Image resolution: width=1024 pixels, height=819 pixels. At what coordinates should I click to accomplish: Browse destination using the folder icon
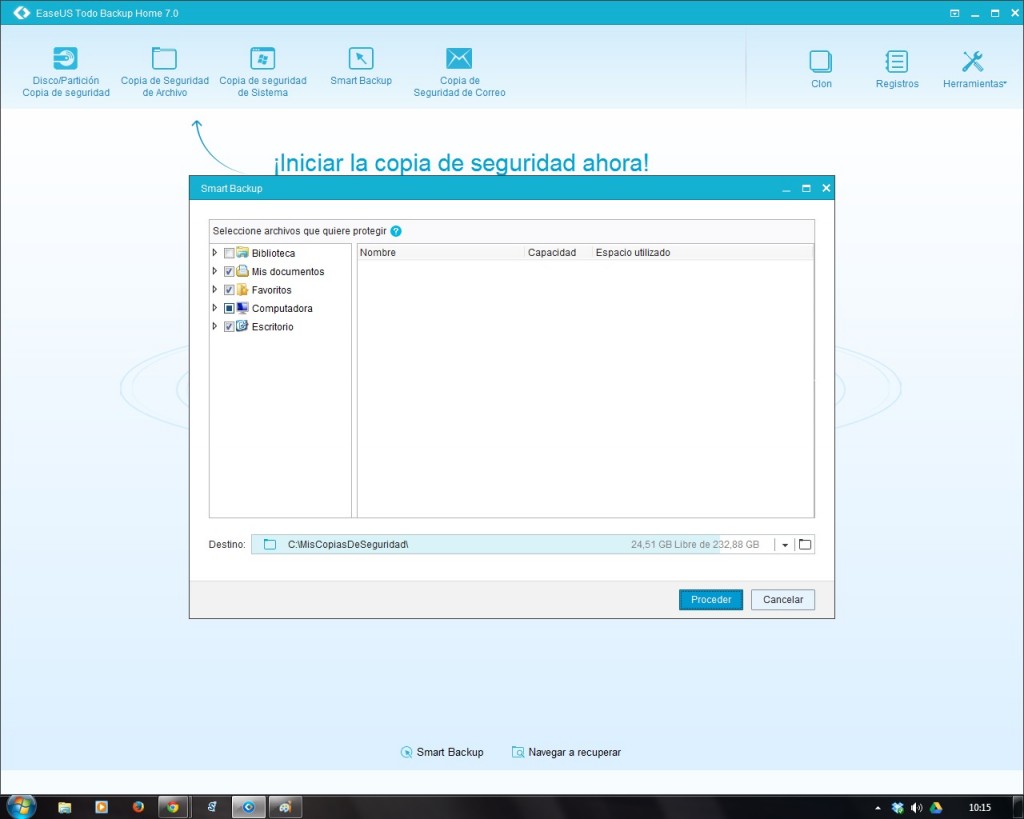[805, 544]
